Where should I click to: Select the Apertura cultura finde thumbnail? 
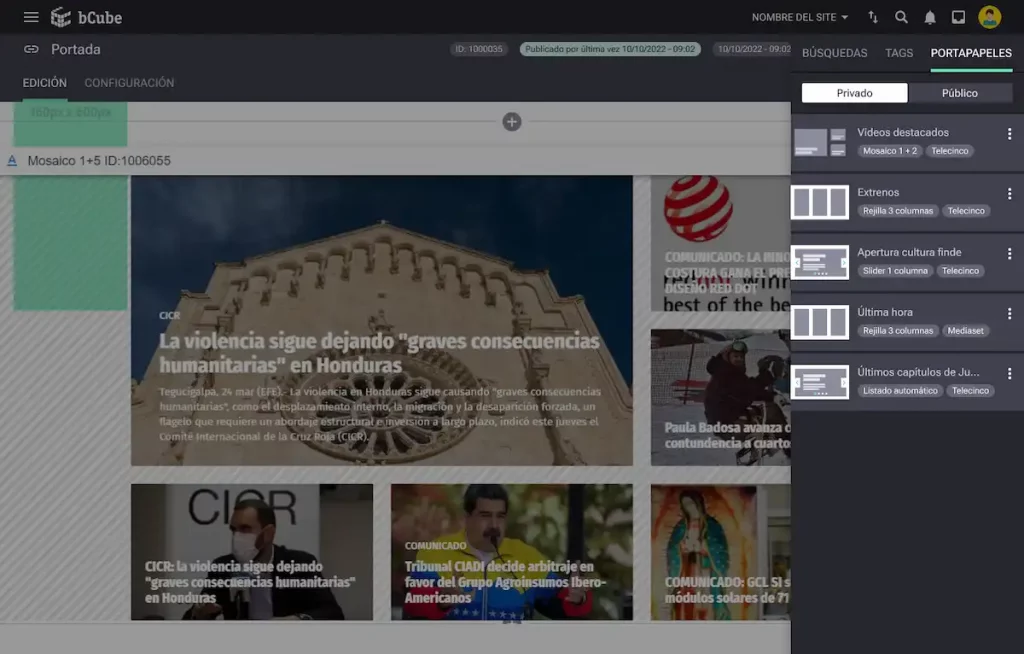point(820,262)
